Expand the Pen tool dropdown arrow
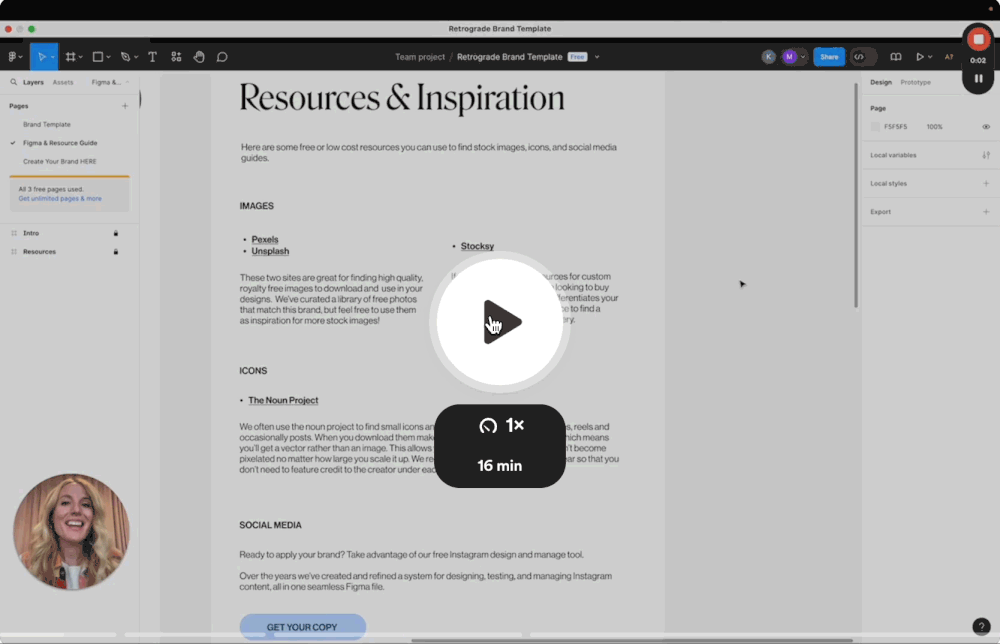The width and height of the screenshot is (1000, 644). 136,57
